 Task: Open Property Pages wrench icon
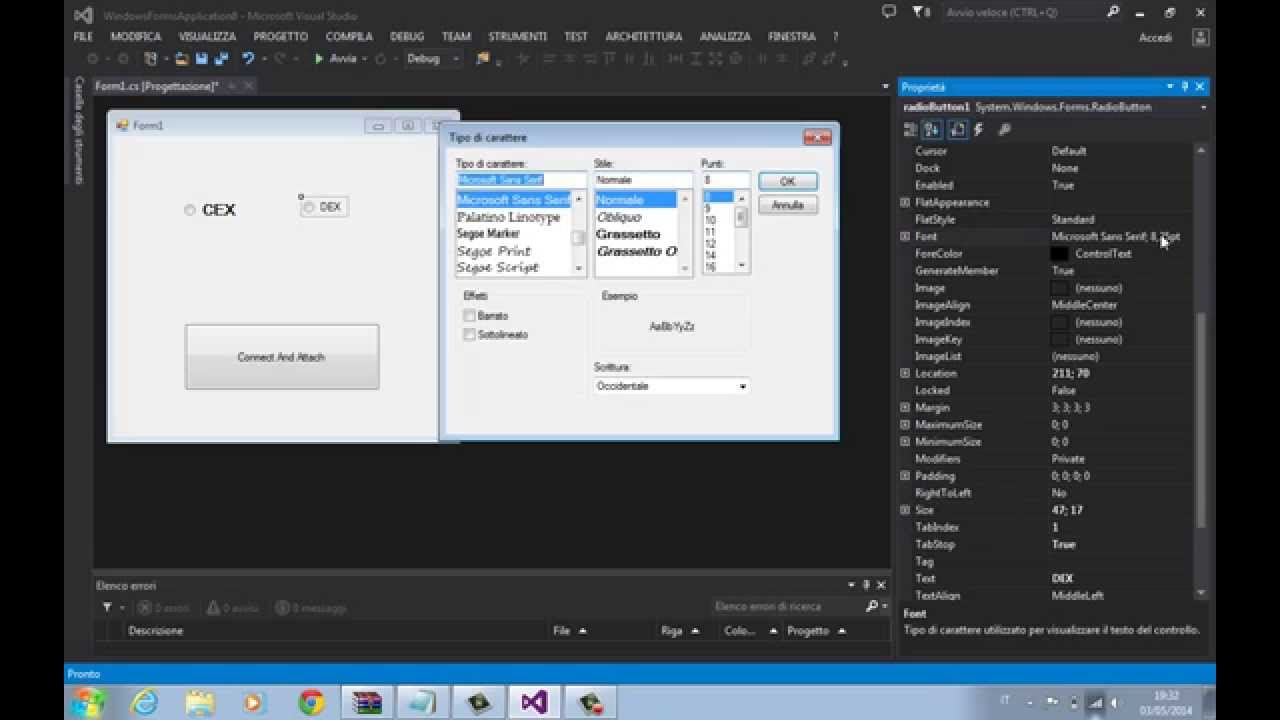pos(1004,129)
